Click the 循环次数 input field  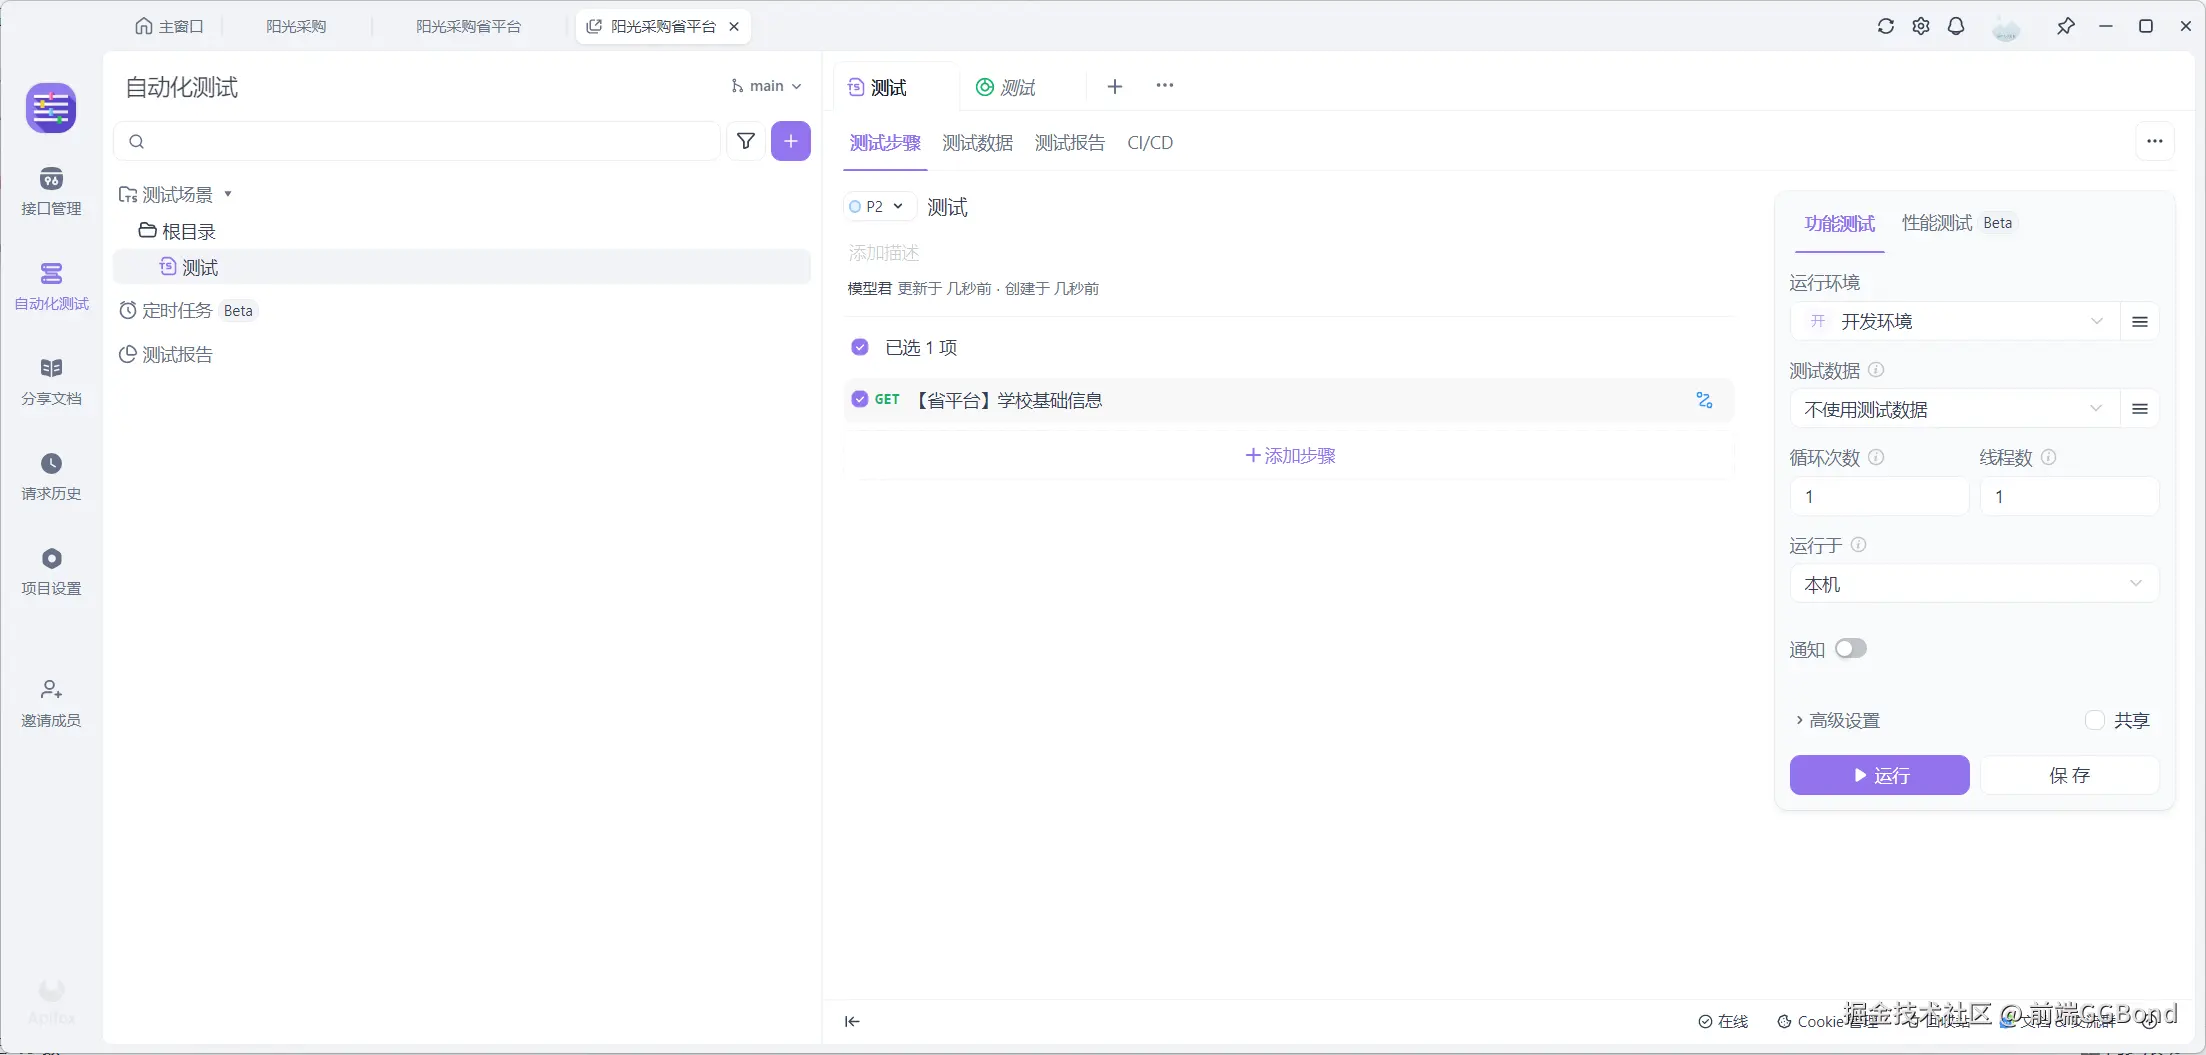(1880, 496)
